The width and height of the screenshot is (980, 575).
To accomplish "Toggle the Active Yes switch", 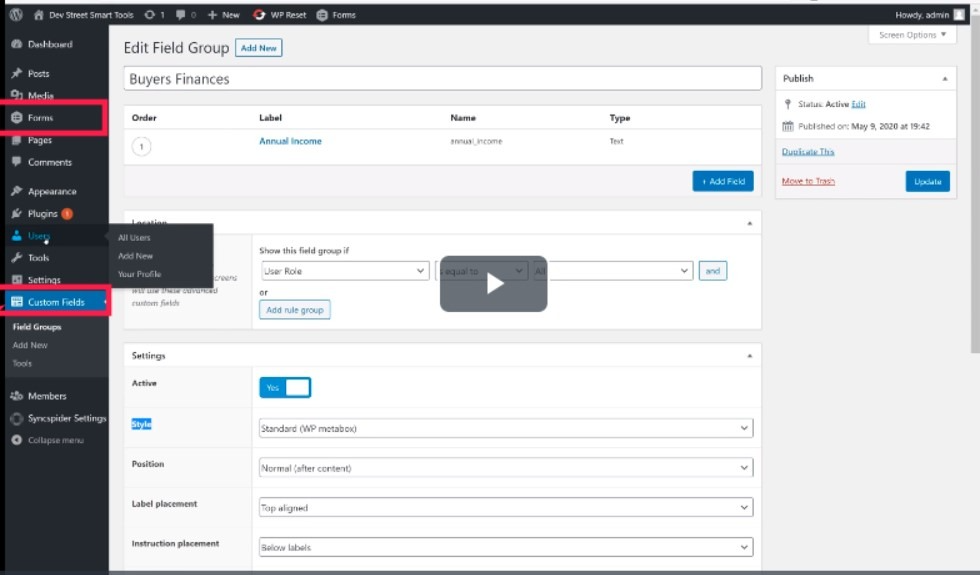I will coord(285,388).
